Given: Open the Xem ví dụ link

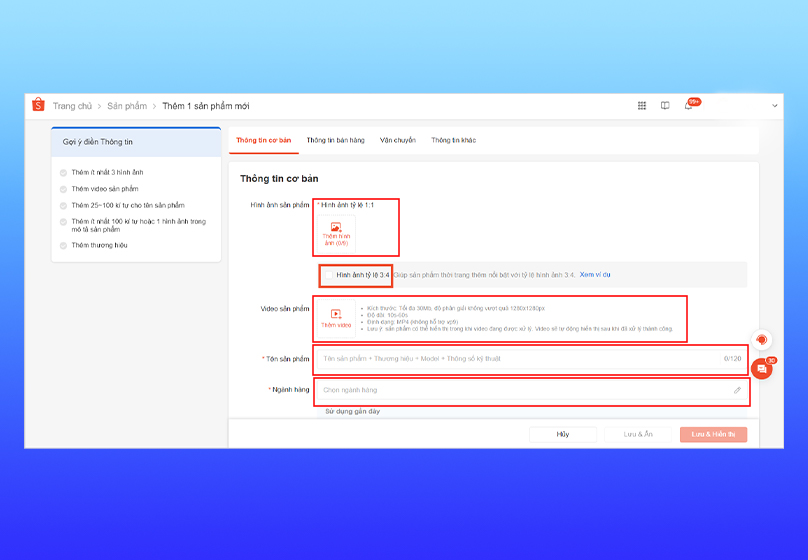Looking at the screenshot, I should (x=595, y=274).
